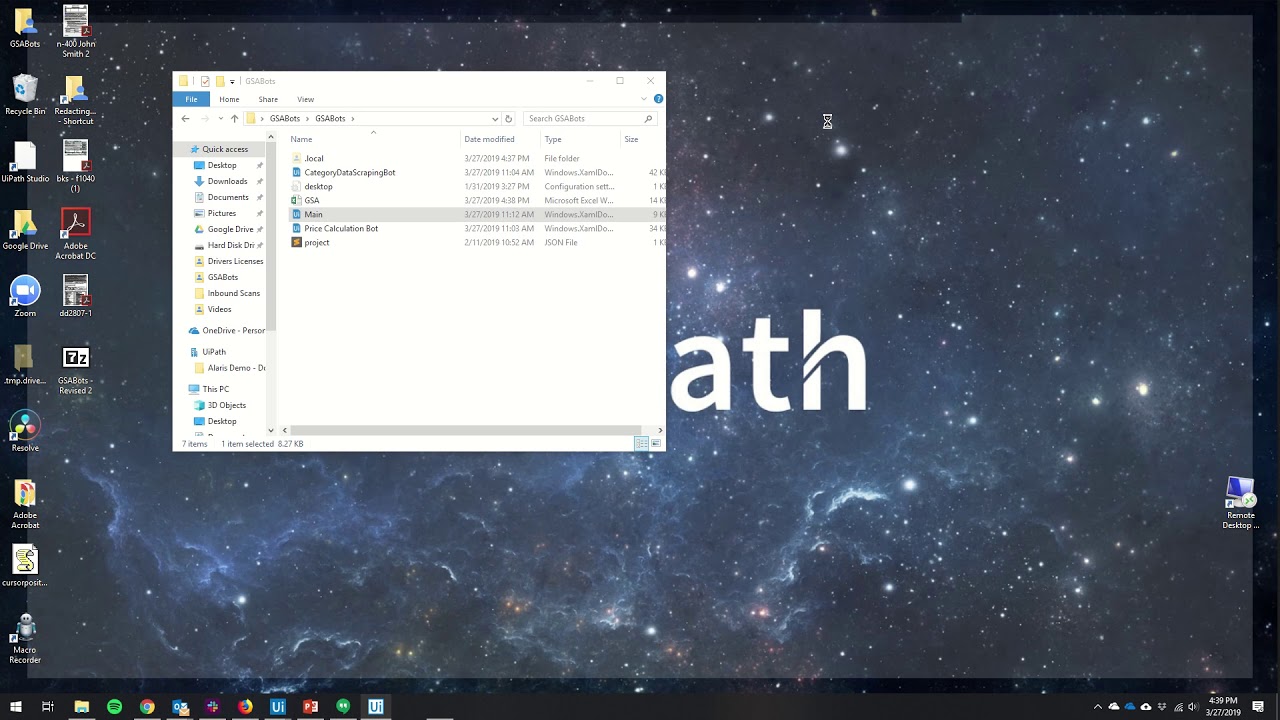Image resolution: width=1280 pixels, height=720 pixels.
Task: Click the Properties checkmark icon in title bar
Action: 205,81
